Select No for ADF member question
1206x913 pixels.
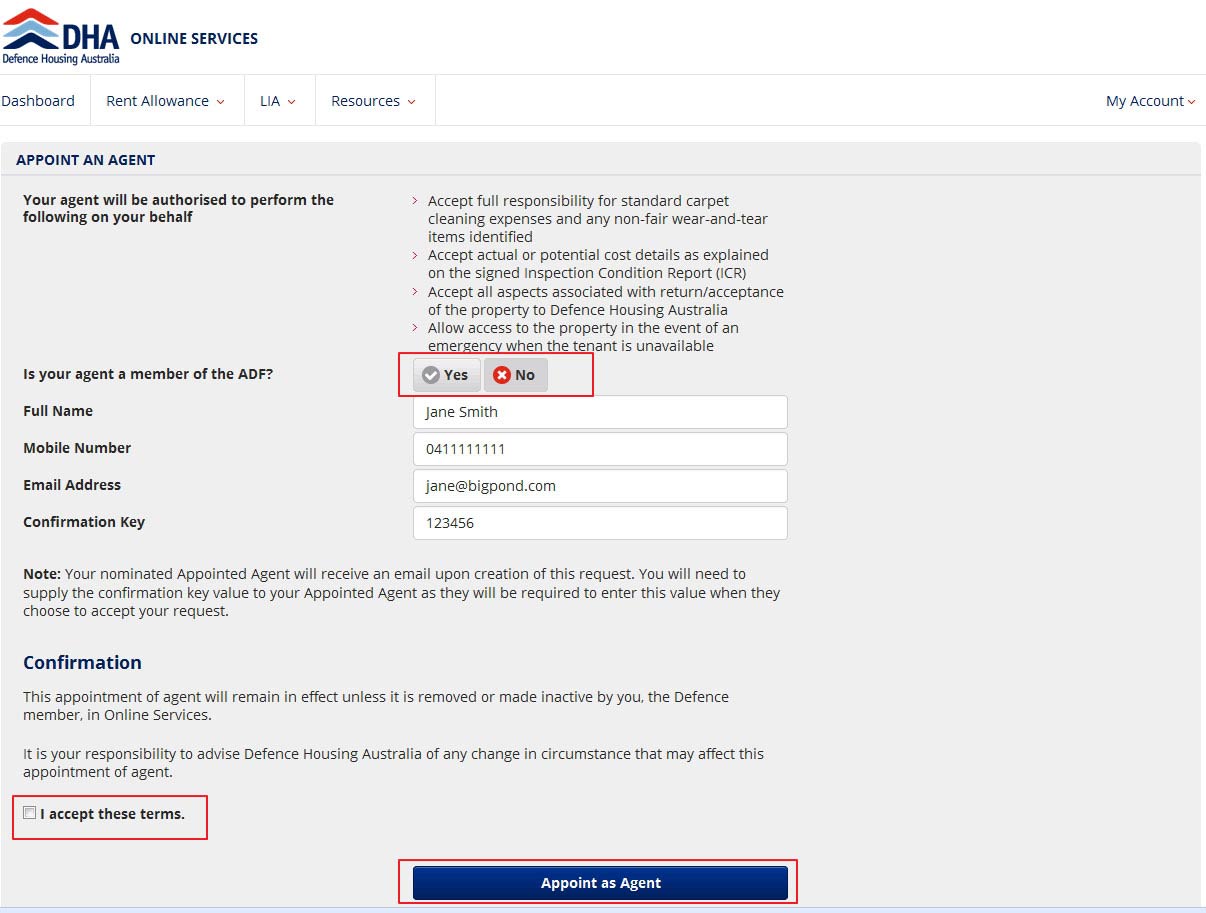pyautogui.click(x=516, y=375)
